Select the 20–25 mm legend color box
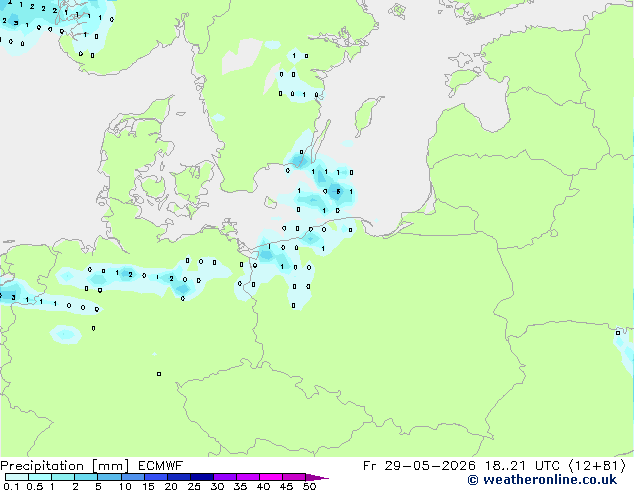 pos(178,477)
